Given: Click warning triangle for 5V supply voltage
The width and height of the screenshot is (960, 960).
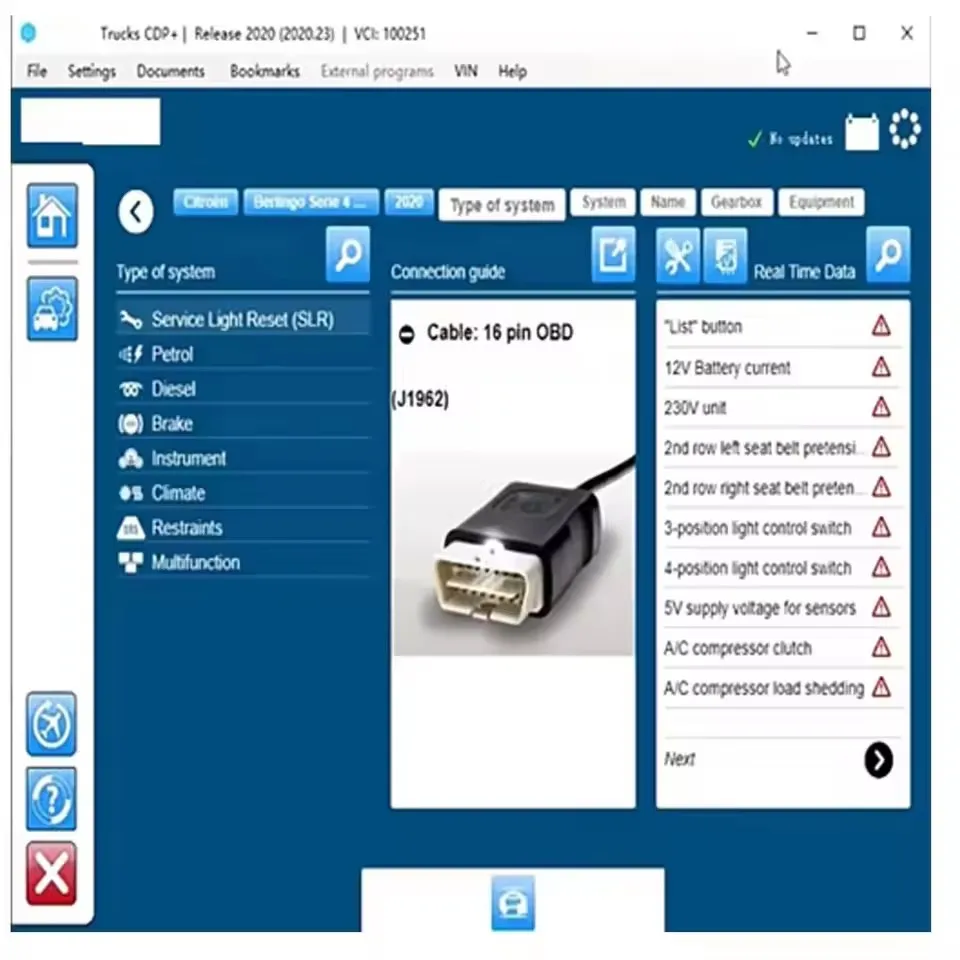Looking at the screenshot, I should 881,607.
